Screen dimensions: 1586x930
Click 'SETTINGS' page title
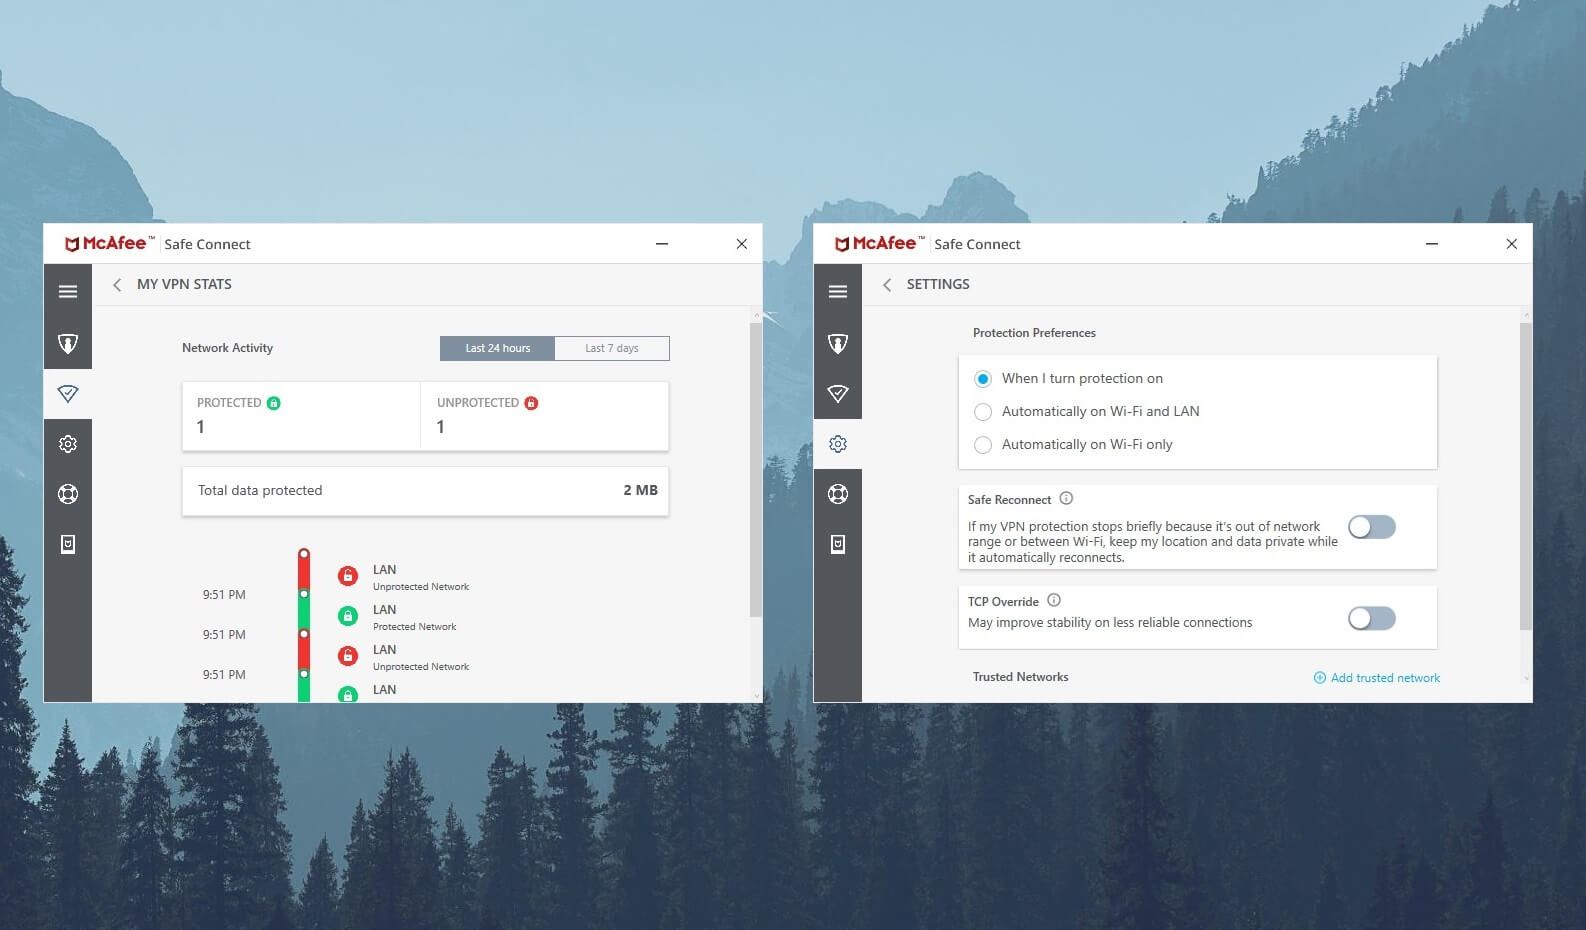click(938, 285)
